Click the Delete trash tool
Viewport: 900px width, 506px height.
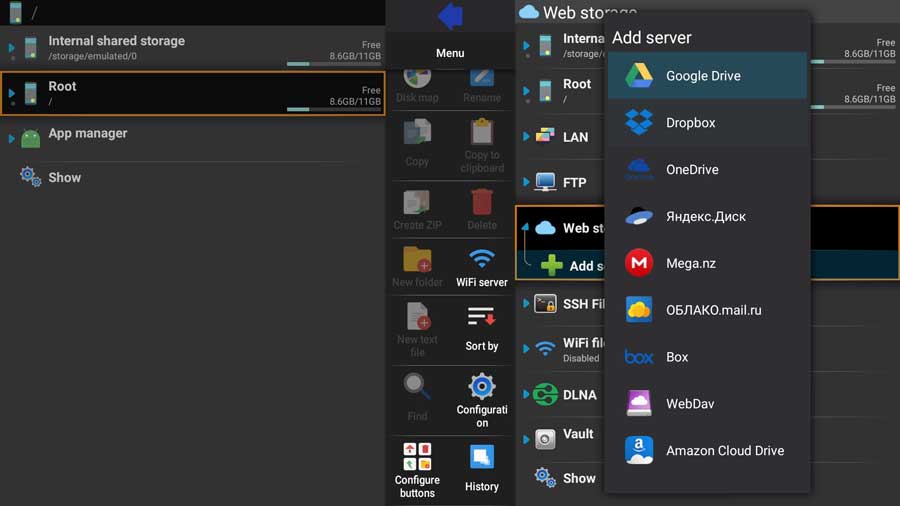click(482, 210)
